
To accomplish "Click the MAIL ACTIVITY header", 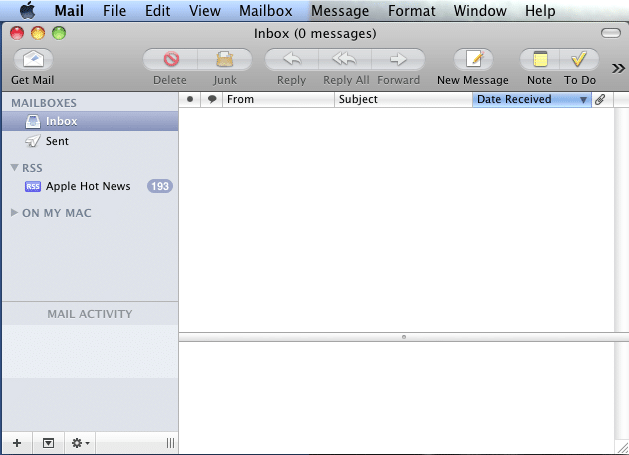I will [90, 314].
